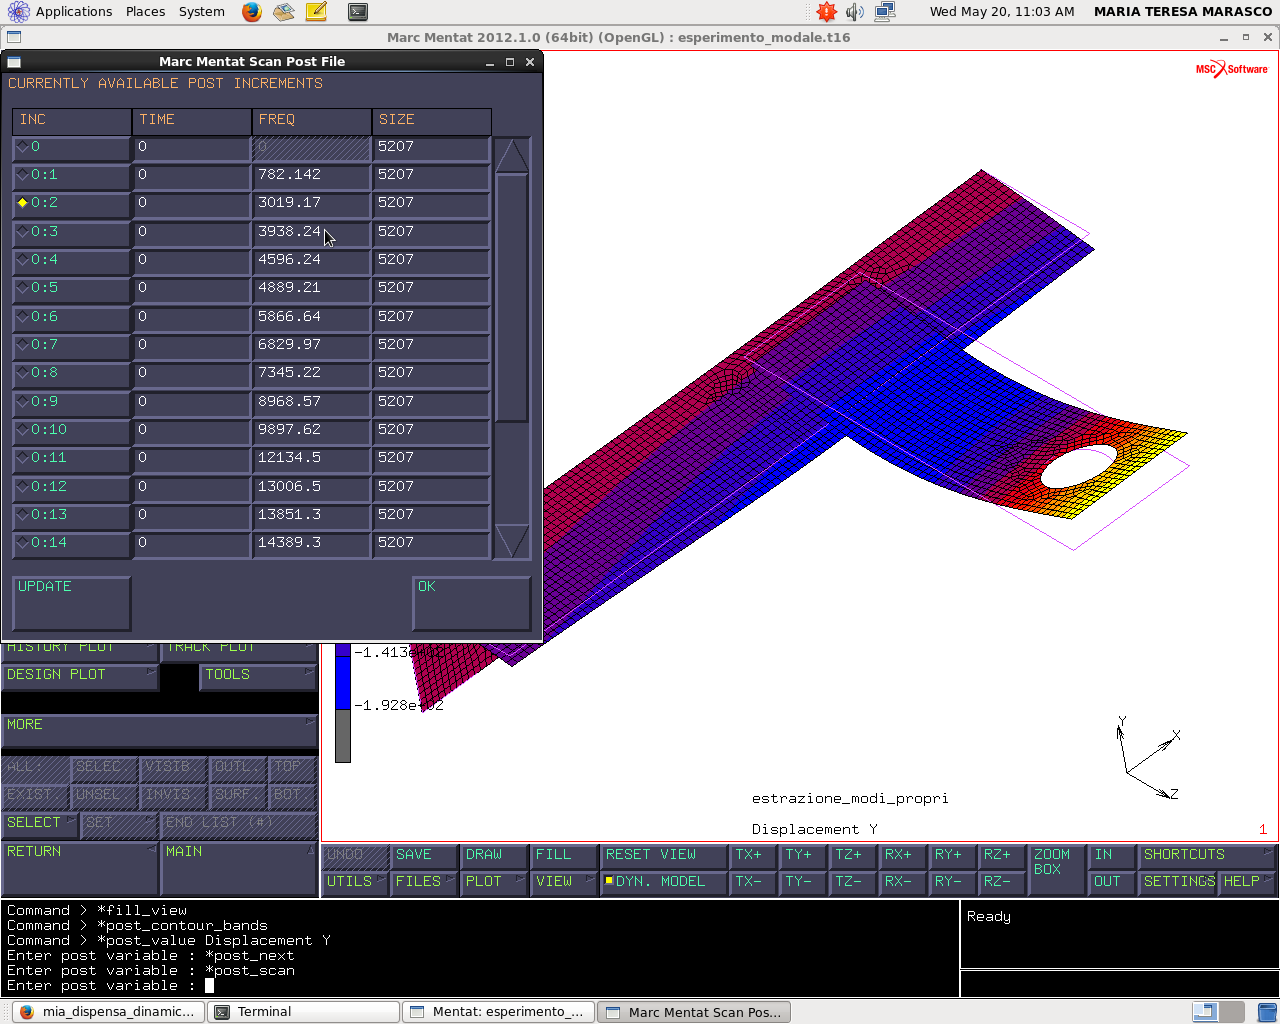Click the mail/package launcher icon
Viewport: 1280px width, 1024px height.
coord(284,12)
